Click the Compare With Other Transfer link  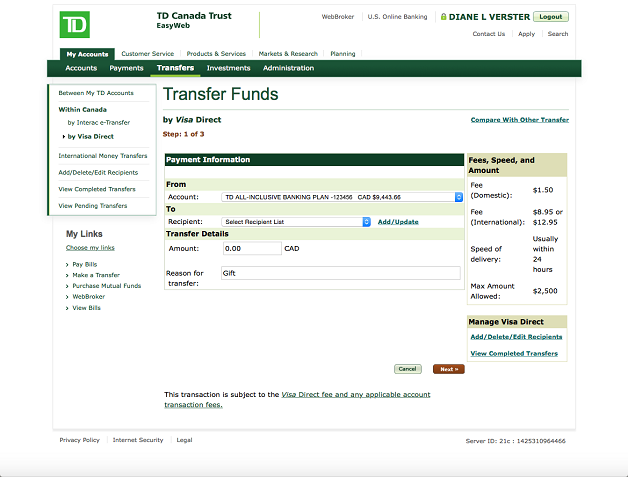[520, 120]
